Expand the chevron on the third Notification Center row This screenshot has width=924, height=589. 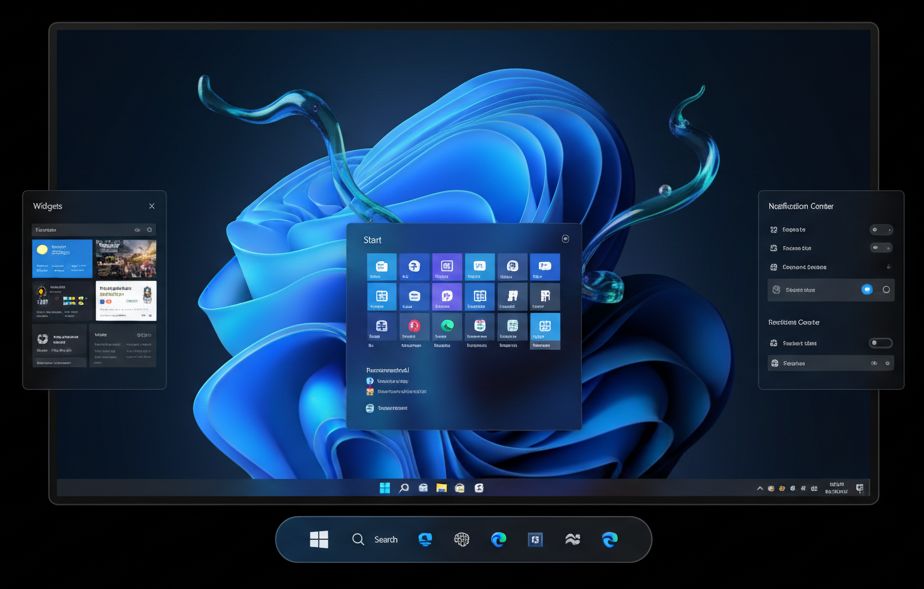coord(888,266)
